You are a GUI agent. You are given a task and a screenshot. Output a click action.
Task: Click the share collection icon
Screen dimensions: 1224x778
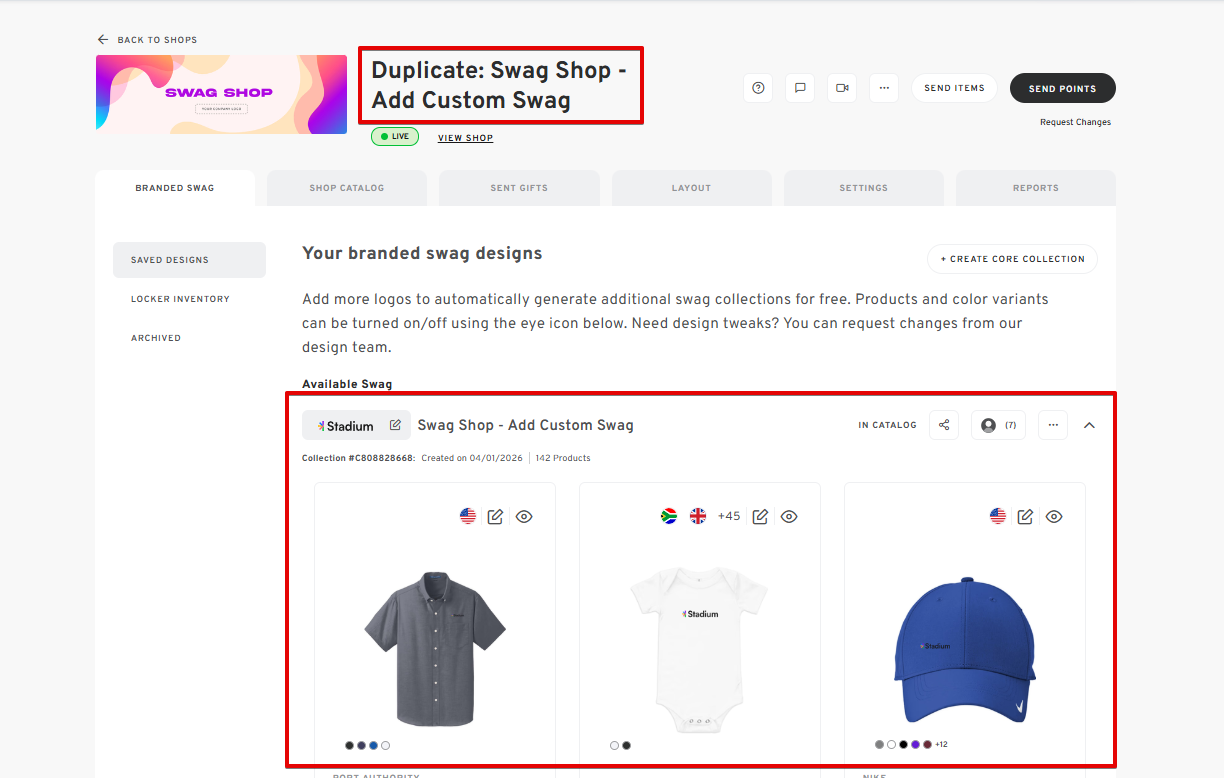[x=944, y=425]
